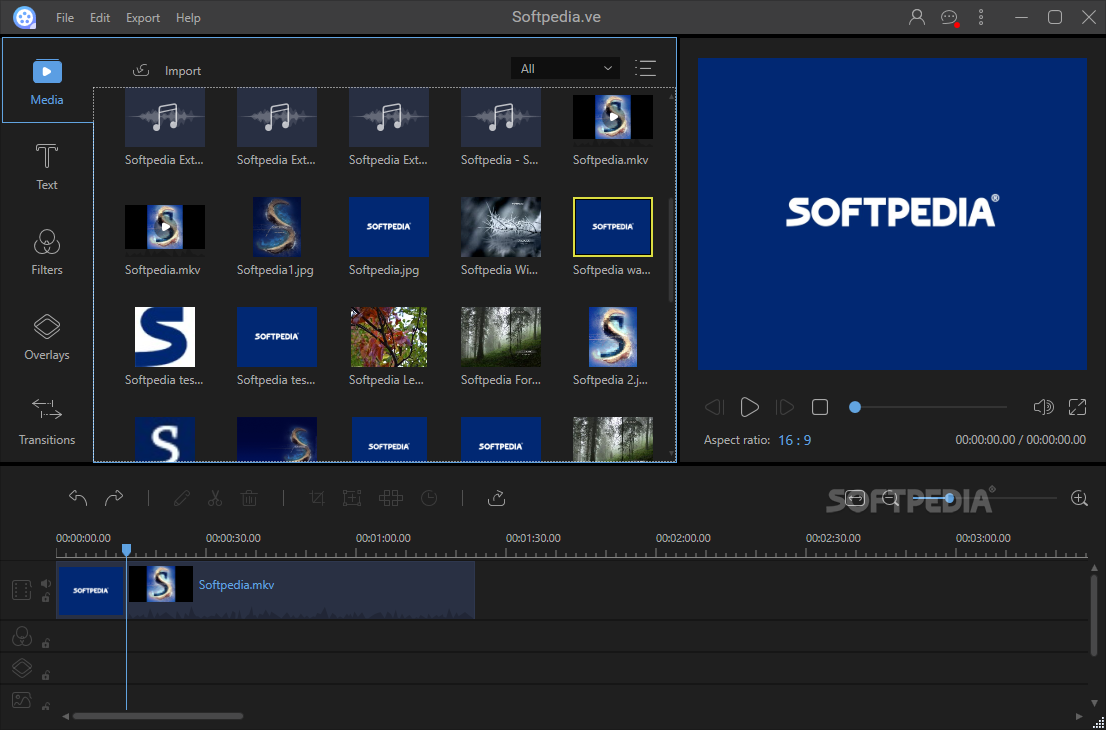This screenshot has width=1106, height=730.
Task: Open the list view options menu
Action: [646, 68]
